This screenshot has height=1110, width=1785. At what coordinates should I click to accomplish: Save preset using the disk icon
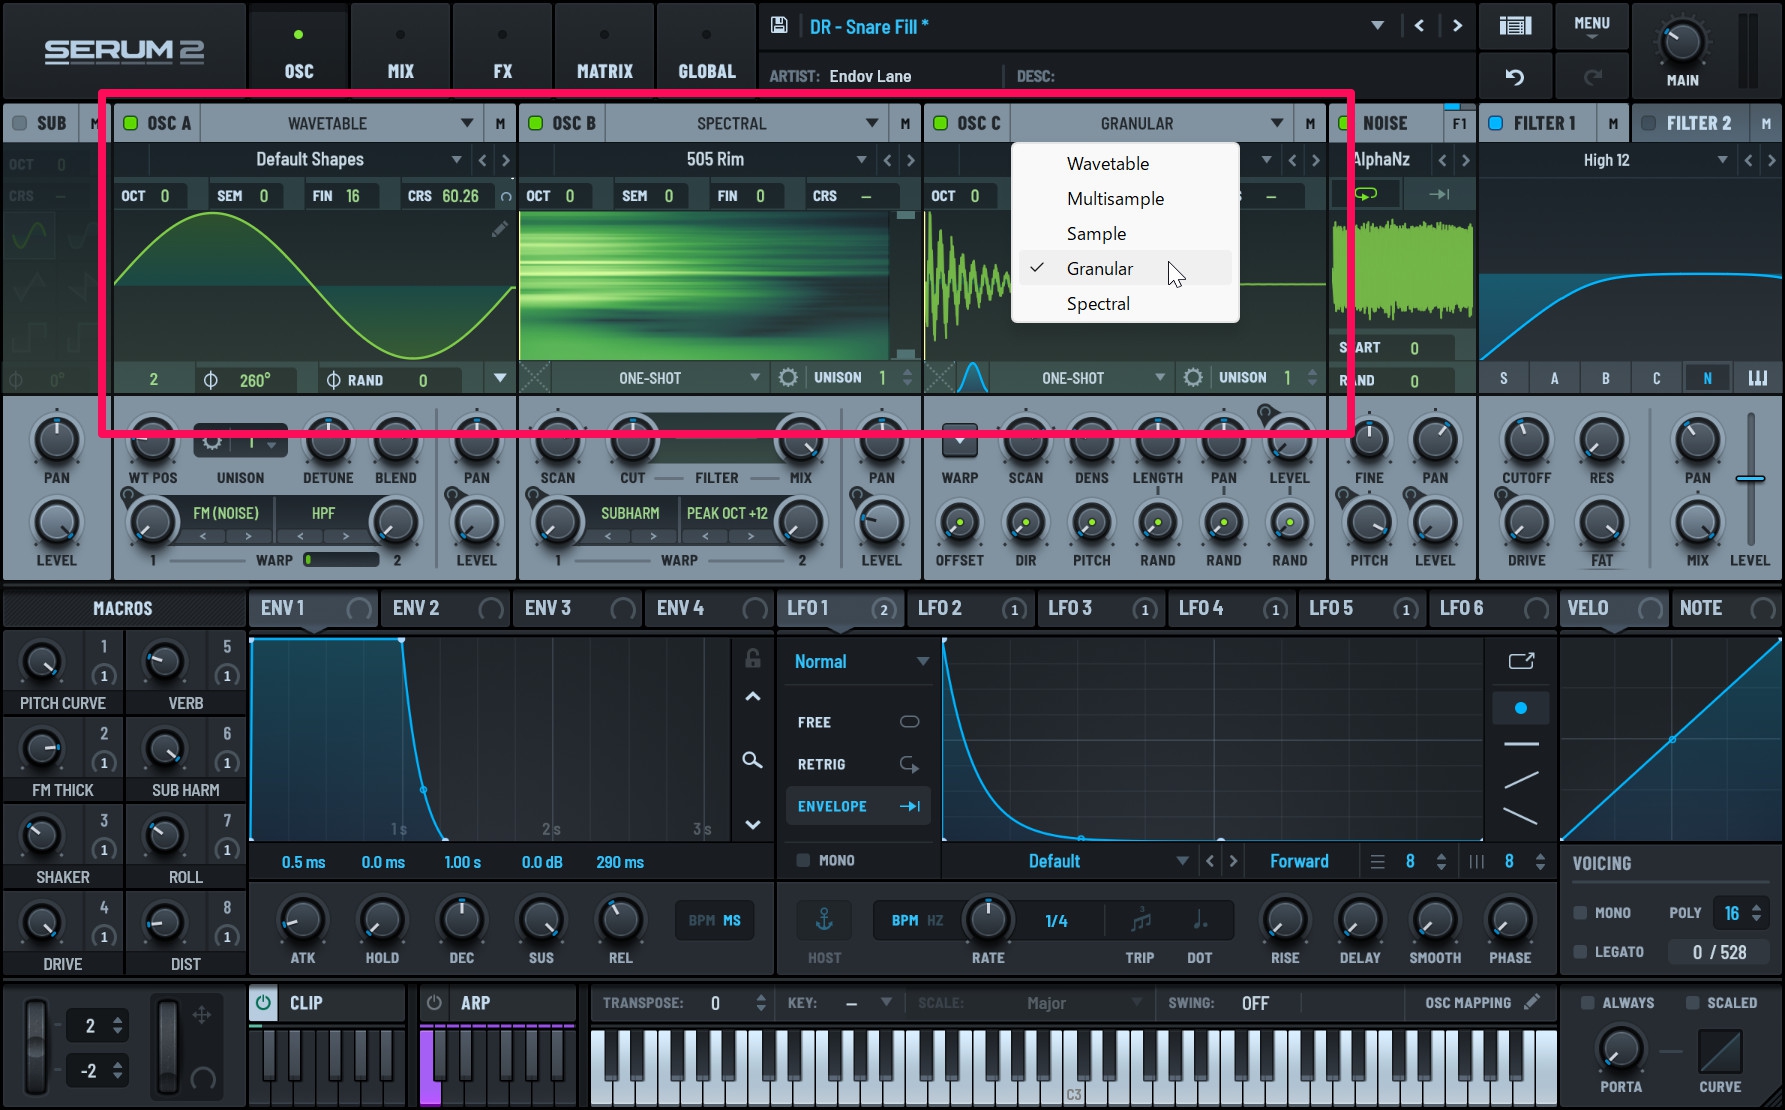click(x=779, y=26)
